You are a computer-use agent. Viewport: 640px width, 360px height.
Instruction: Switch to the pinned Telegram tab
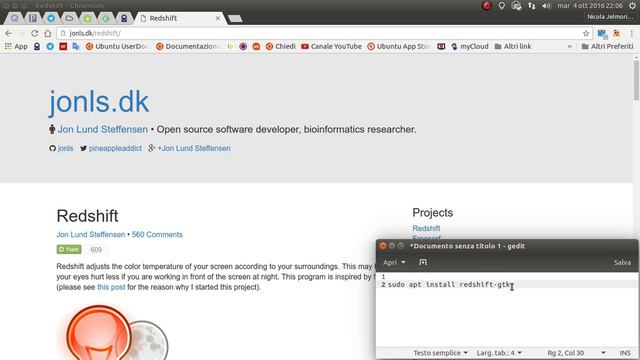[51, 18]
